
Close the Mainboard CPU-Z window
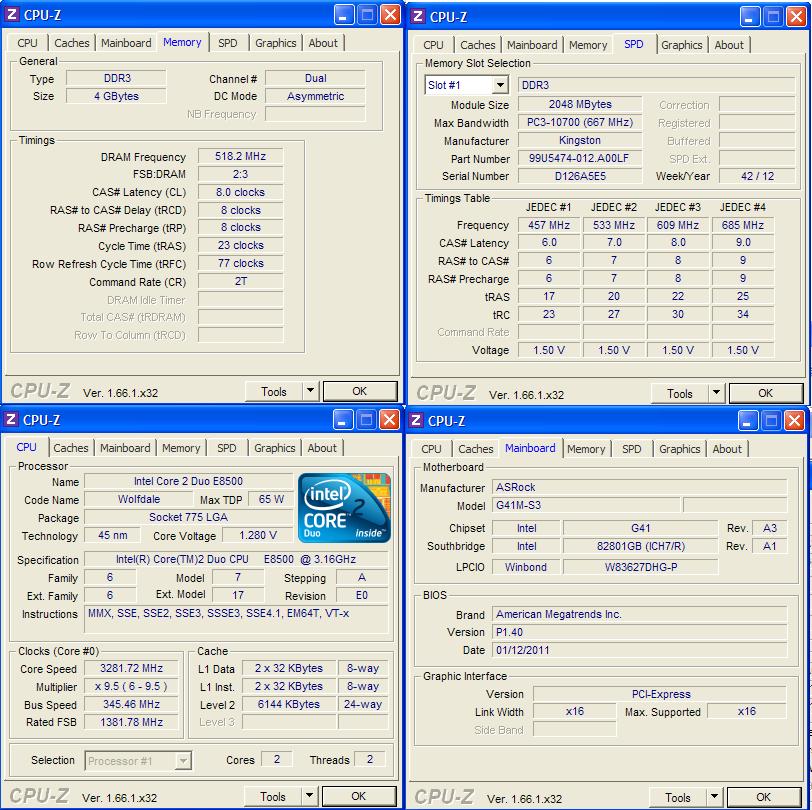(794, 421)
